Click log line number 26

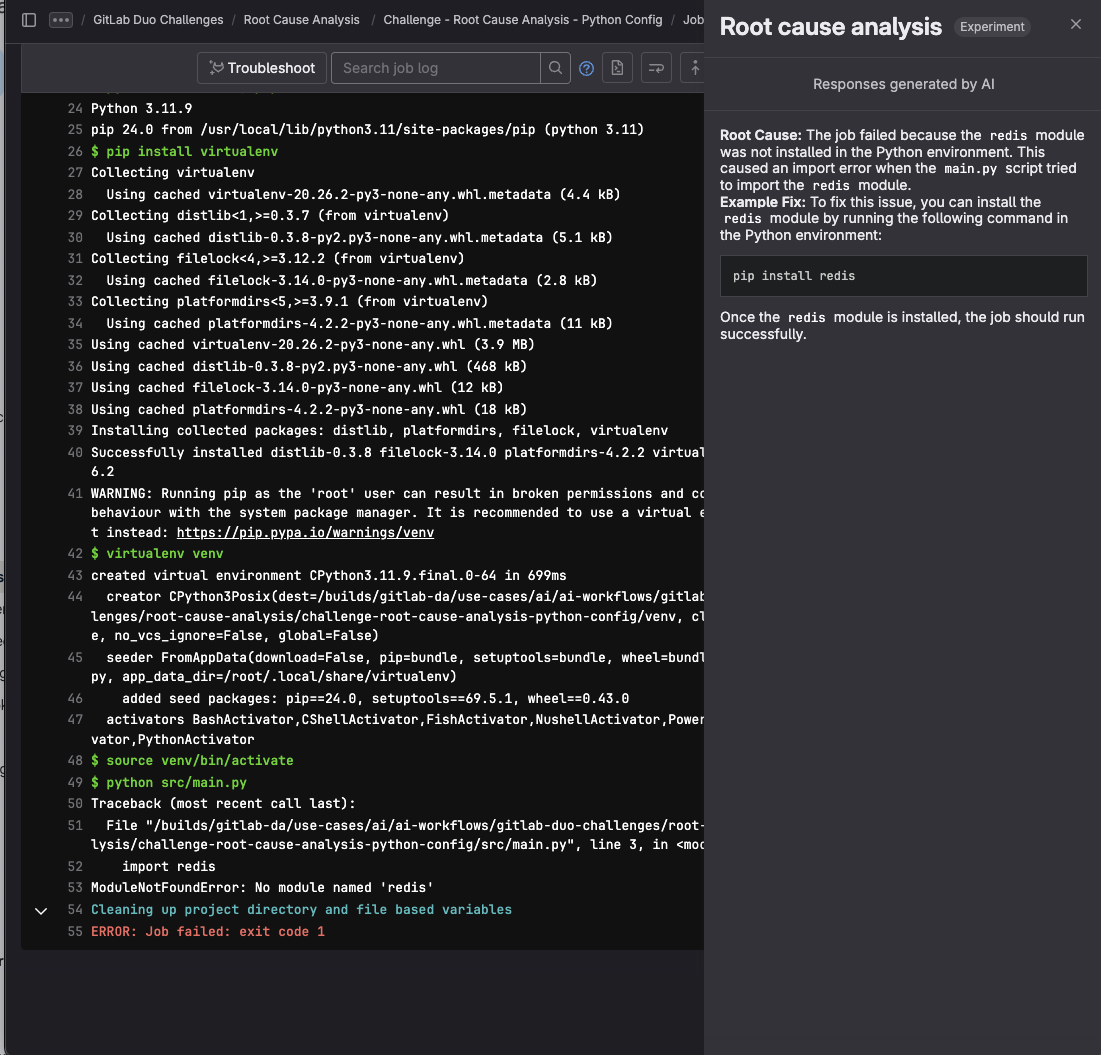click(x=75, y=151)
